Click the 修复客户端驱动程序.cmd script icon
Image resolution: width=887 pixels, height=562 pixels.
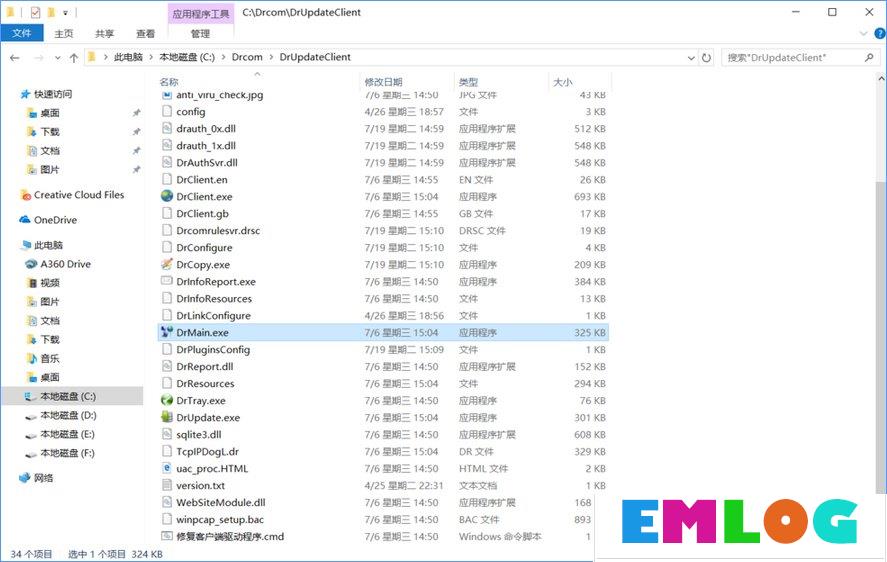[167, 536]
